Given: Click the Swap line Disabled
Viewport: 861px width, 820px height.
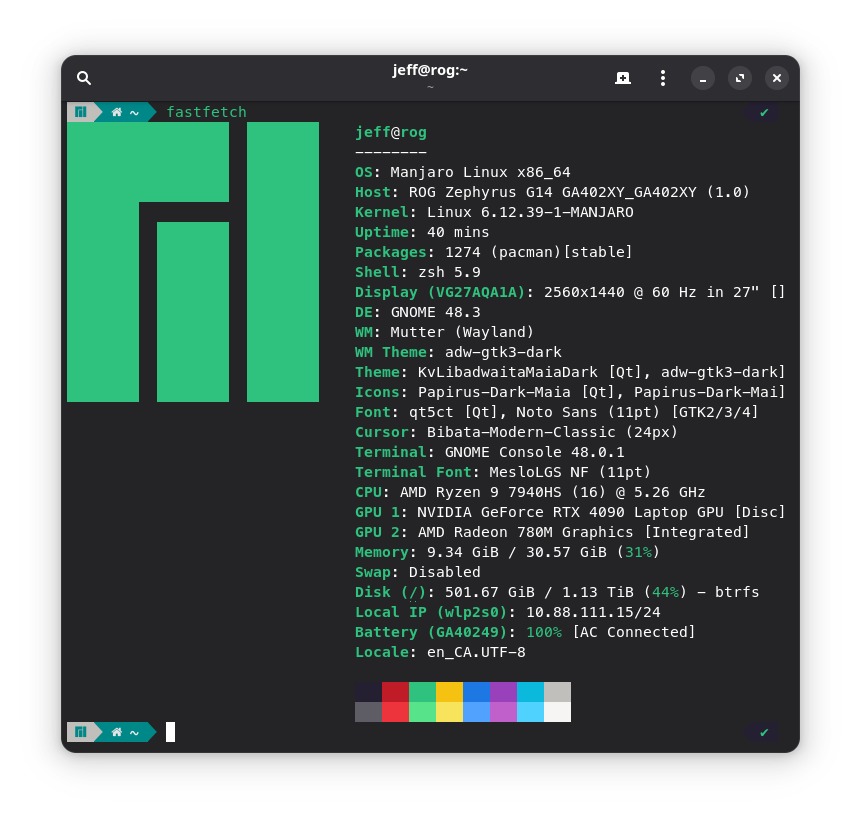Looking at the screenshot, I should (418, 572).
